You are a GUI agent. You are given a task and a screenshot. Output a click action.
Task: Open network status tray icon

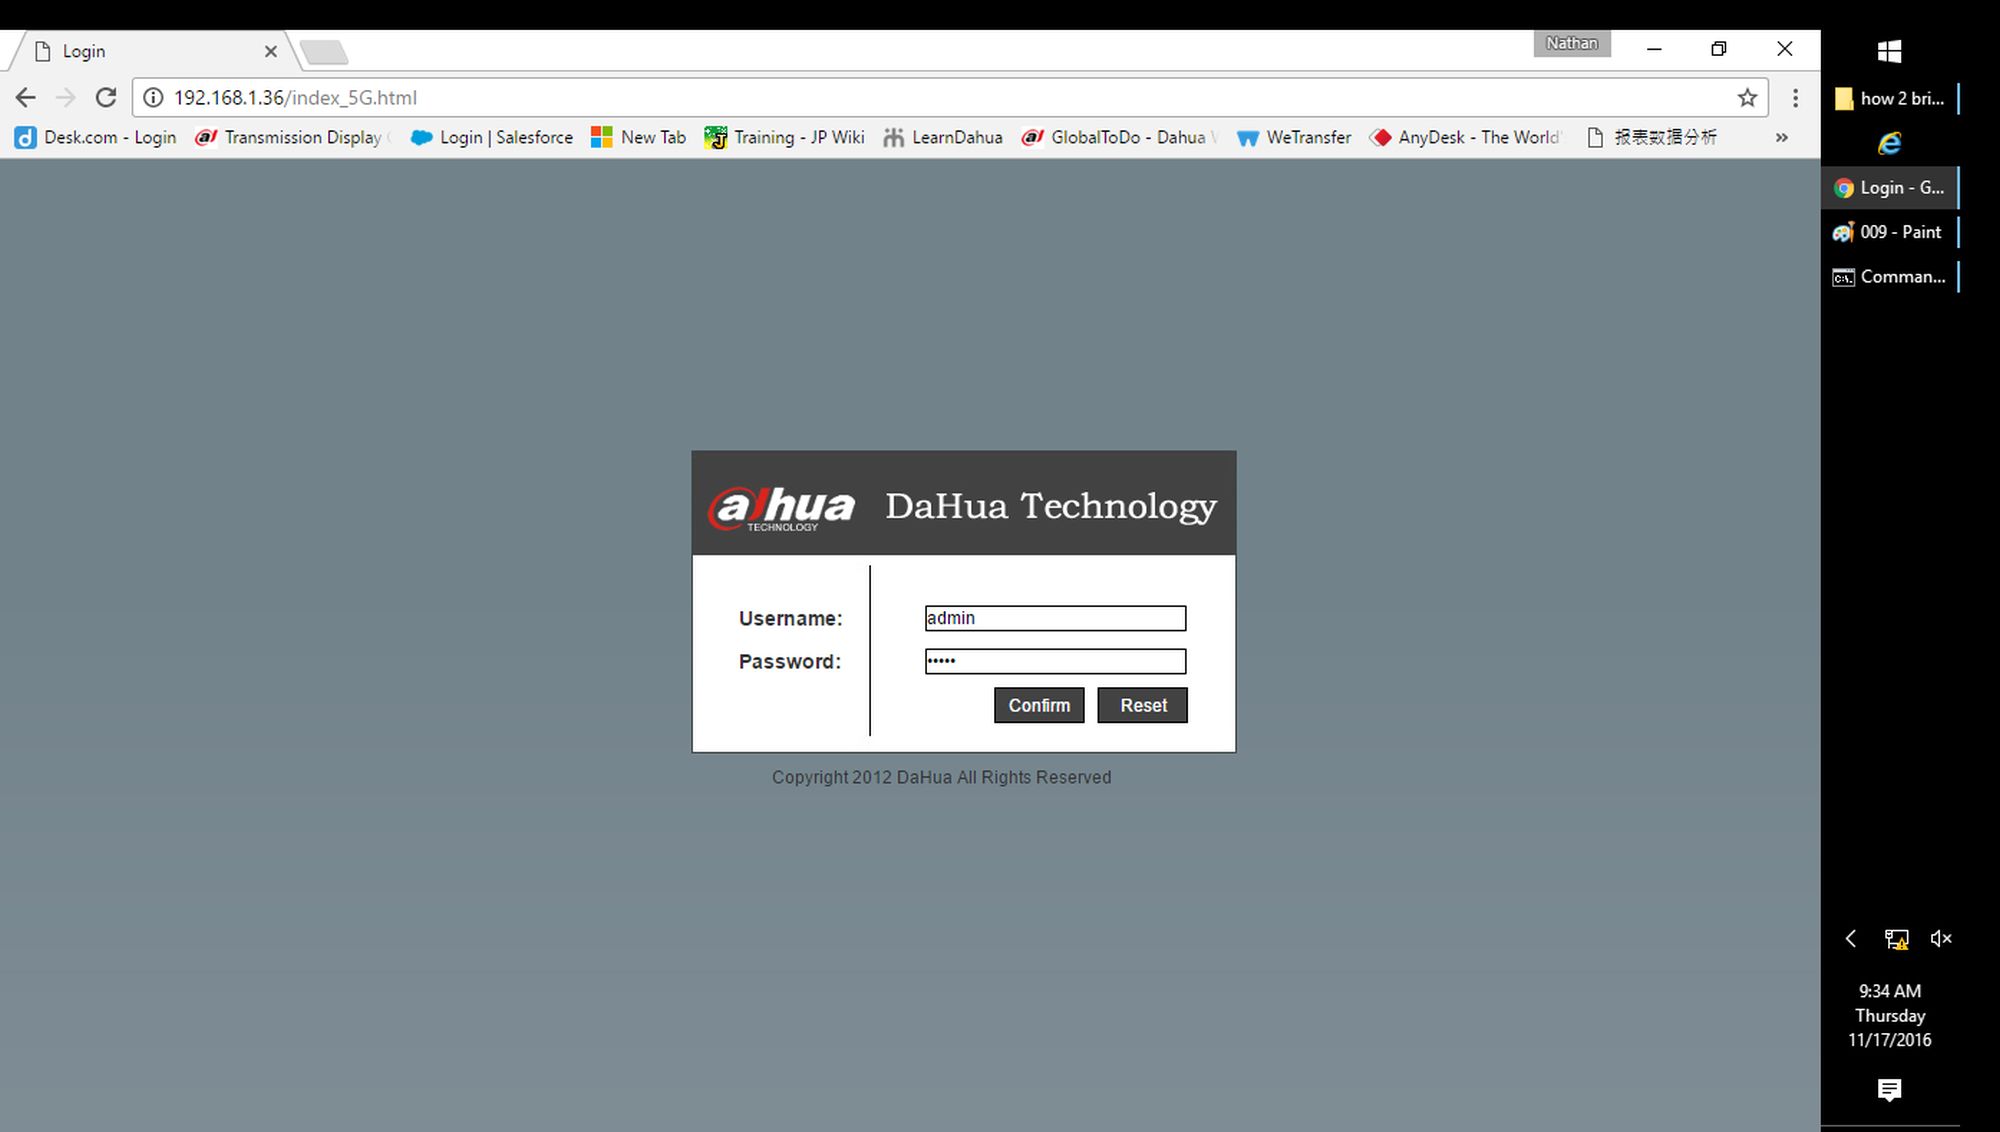click(1896, 938)
